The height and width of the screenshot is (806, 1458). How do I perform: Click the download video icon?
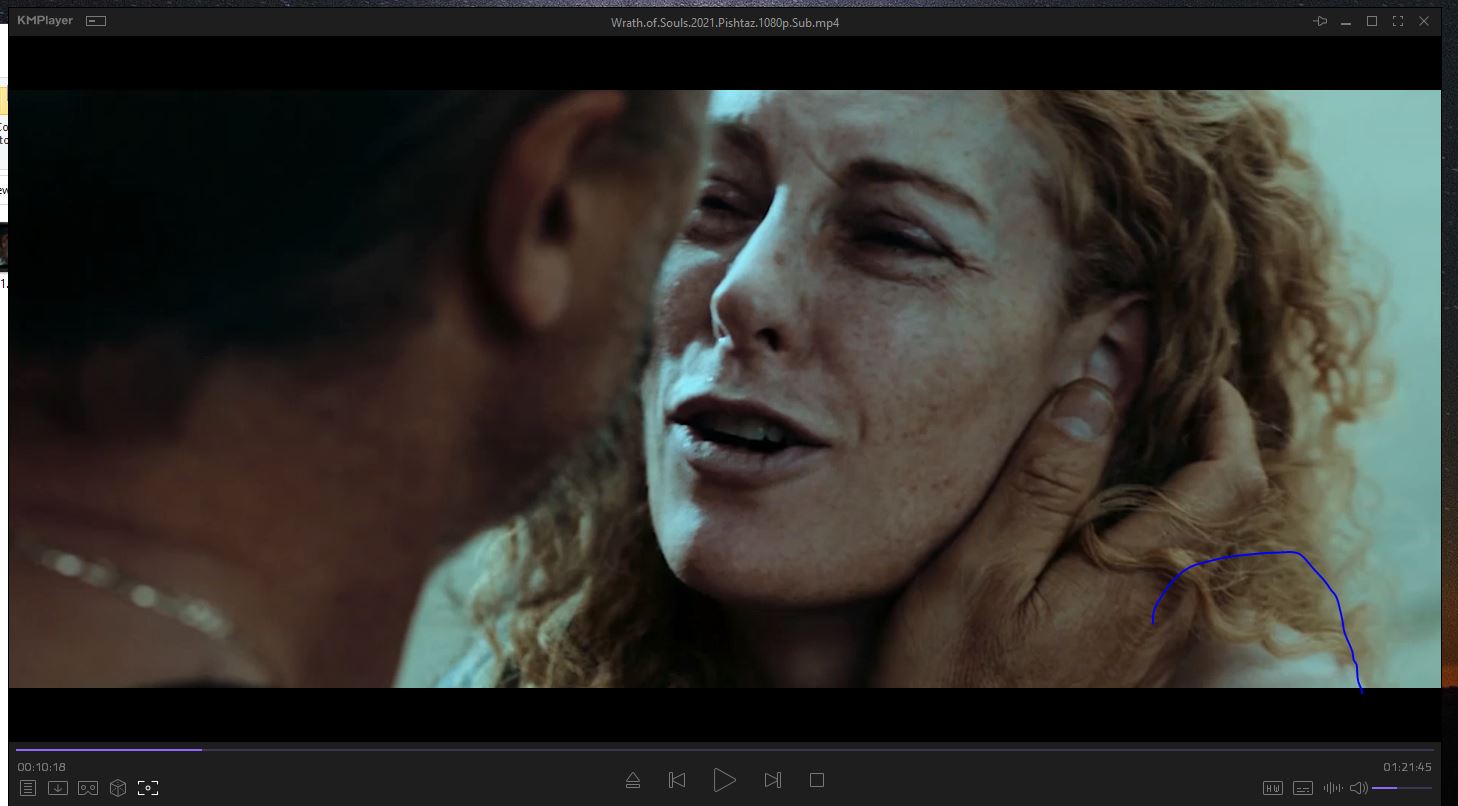point(58,788)
